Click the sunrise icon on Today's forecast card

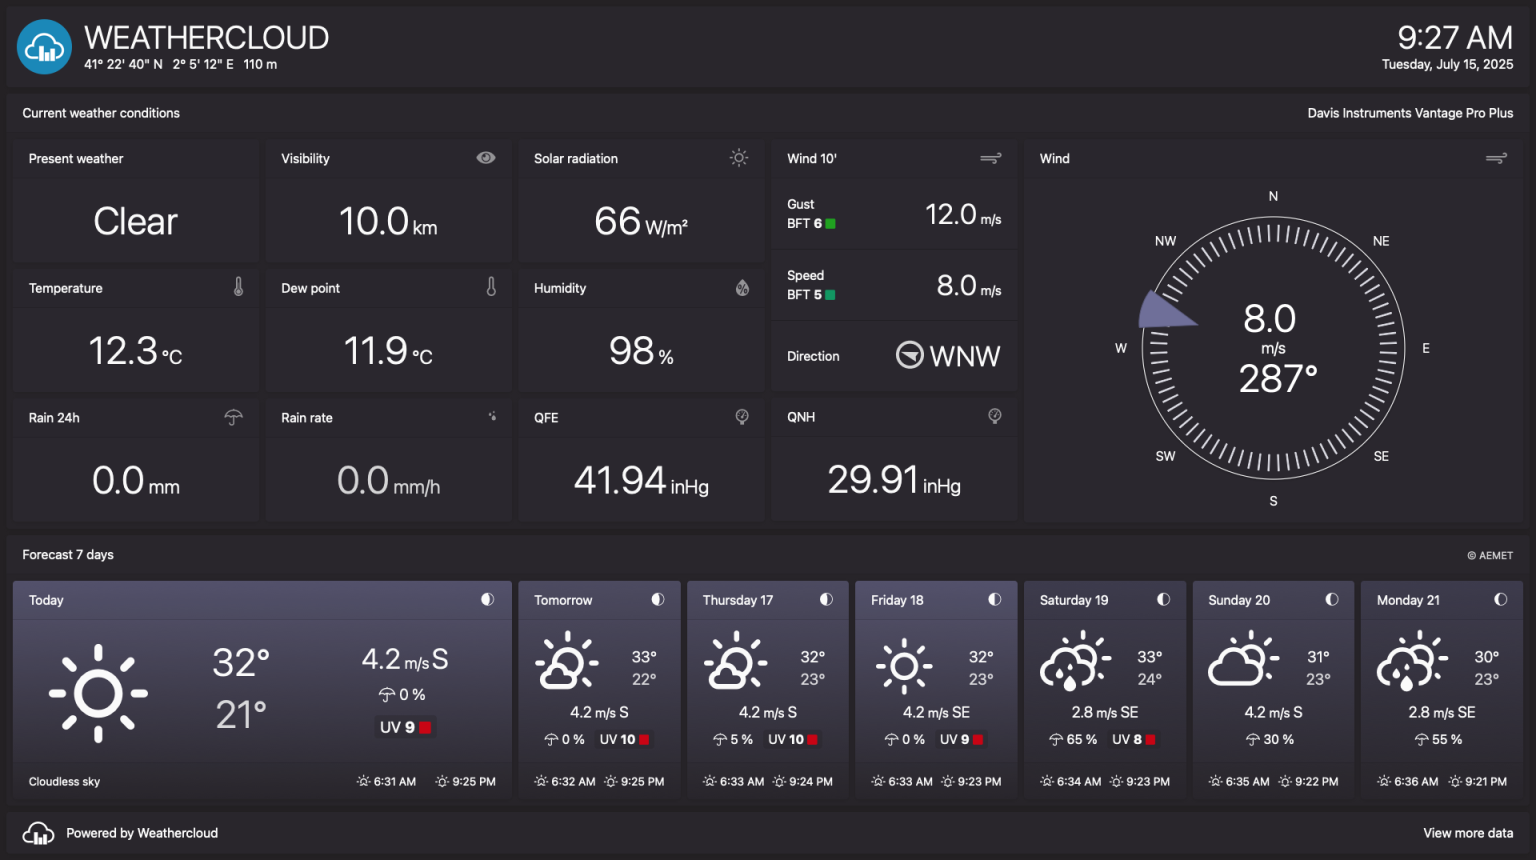363,781
